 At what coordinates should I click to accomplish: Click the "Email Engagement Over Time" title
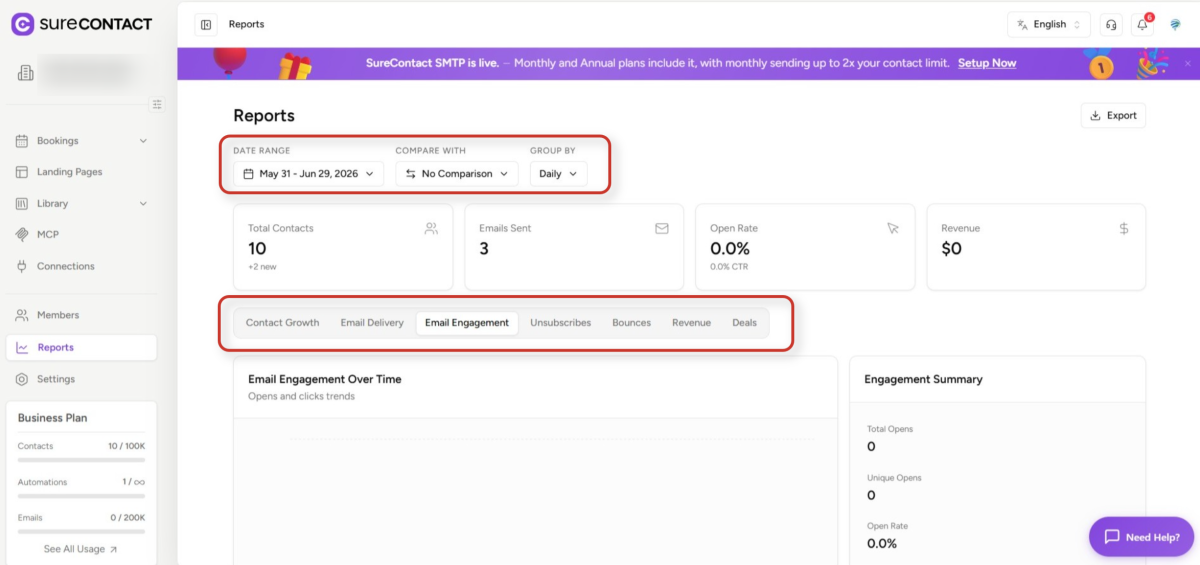point(325,379)
